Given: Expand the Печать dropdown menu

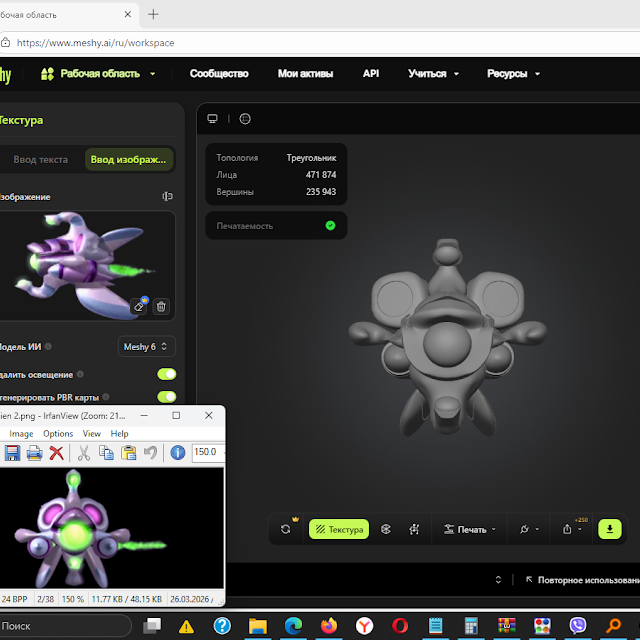Looking at the screenshot, I should (470, 529).
